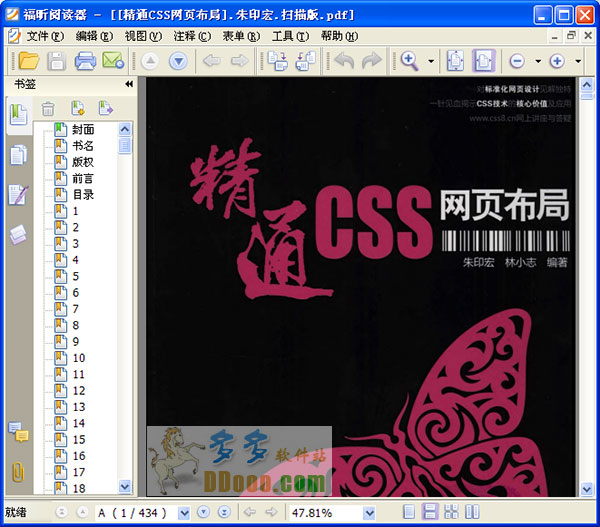The image size is (600, 527).
Task: Click the toolbar next view right arrow
Action: 240,60
